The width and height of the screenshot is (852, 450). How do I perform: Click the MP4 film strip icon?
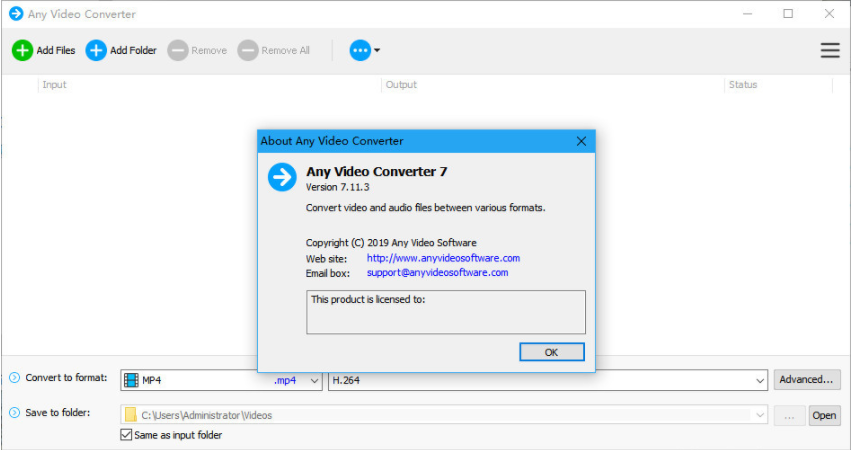pos(131,380)
